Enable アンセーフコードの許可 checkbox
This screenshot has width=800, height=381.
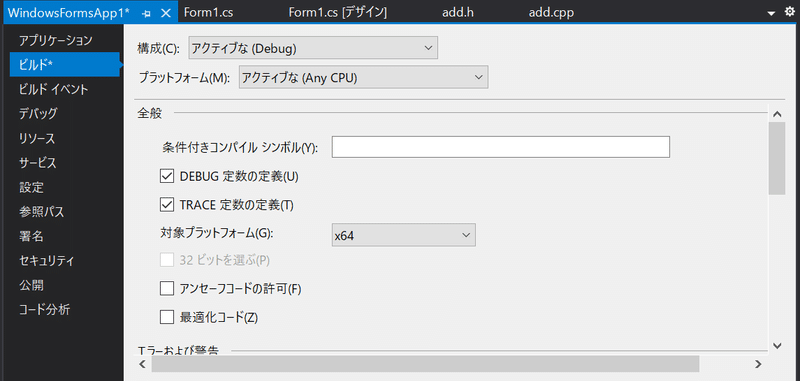click(167, 289)
